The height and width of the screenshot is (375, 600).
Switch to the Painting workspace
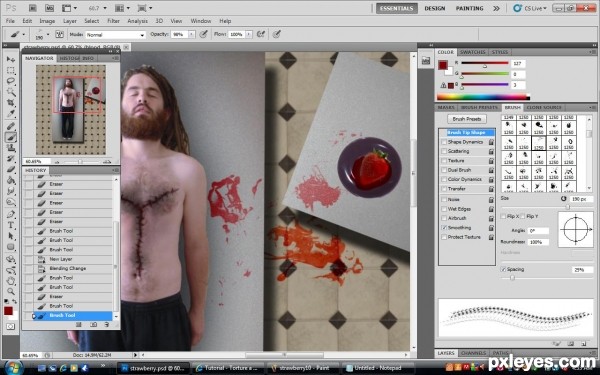470,8
